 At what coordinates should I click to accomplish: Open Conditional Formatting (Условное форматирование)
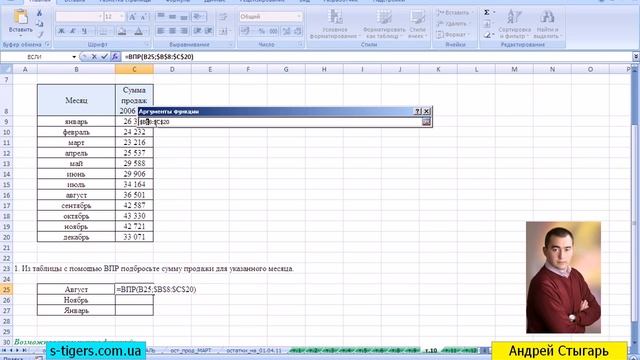tap(334, 24)
